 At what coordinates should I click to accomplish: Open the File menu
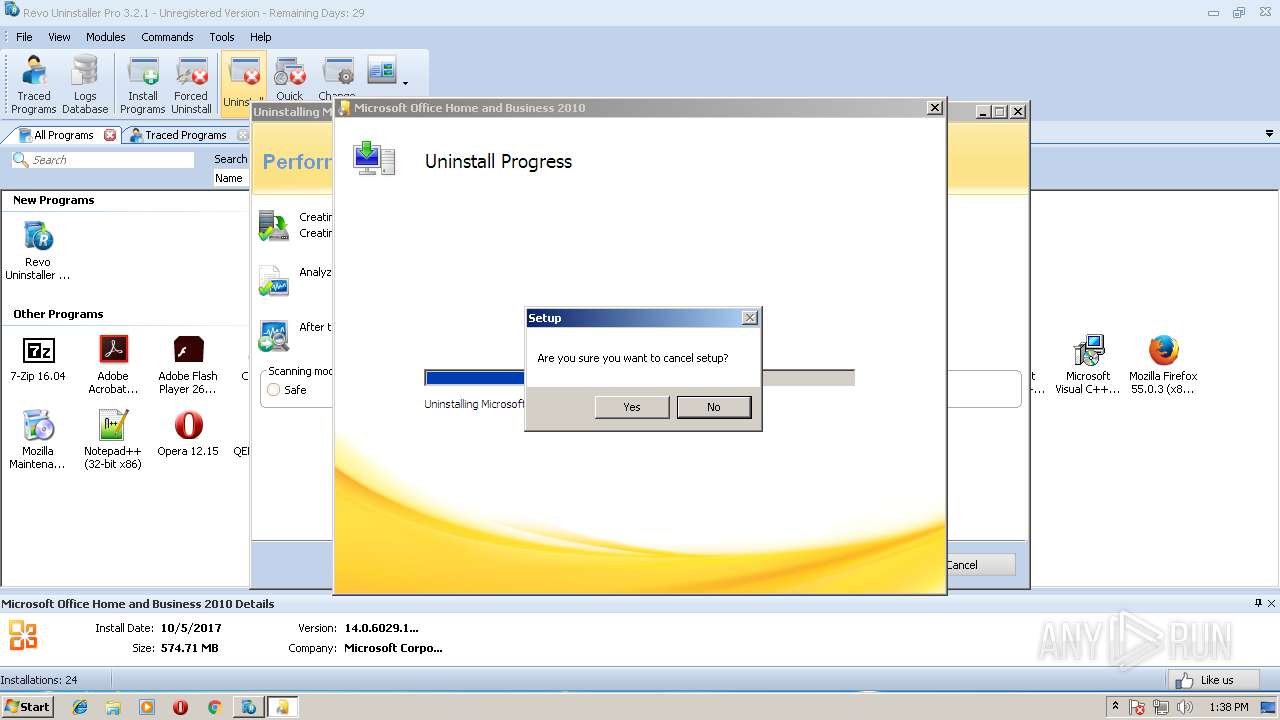coord(24,37)
